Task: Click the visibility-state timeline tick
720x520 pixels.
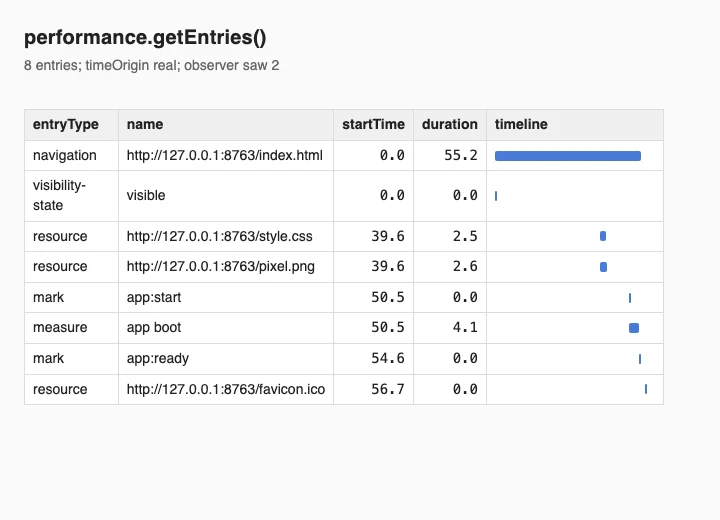Action: pos(496,196)
